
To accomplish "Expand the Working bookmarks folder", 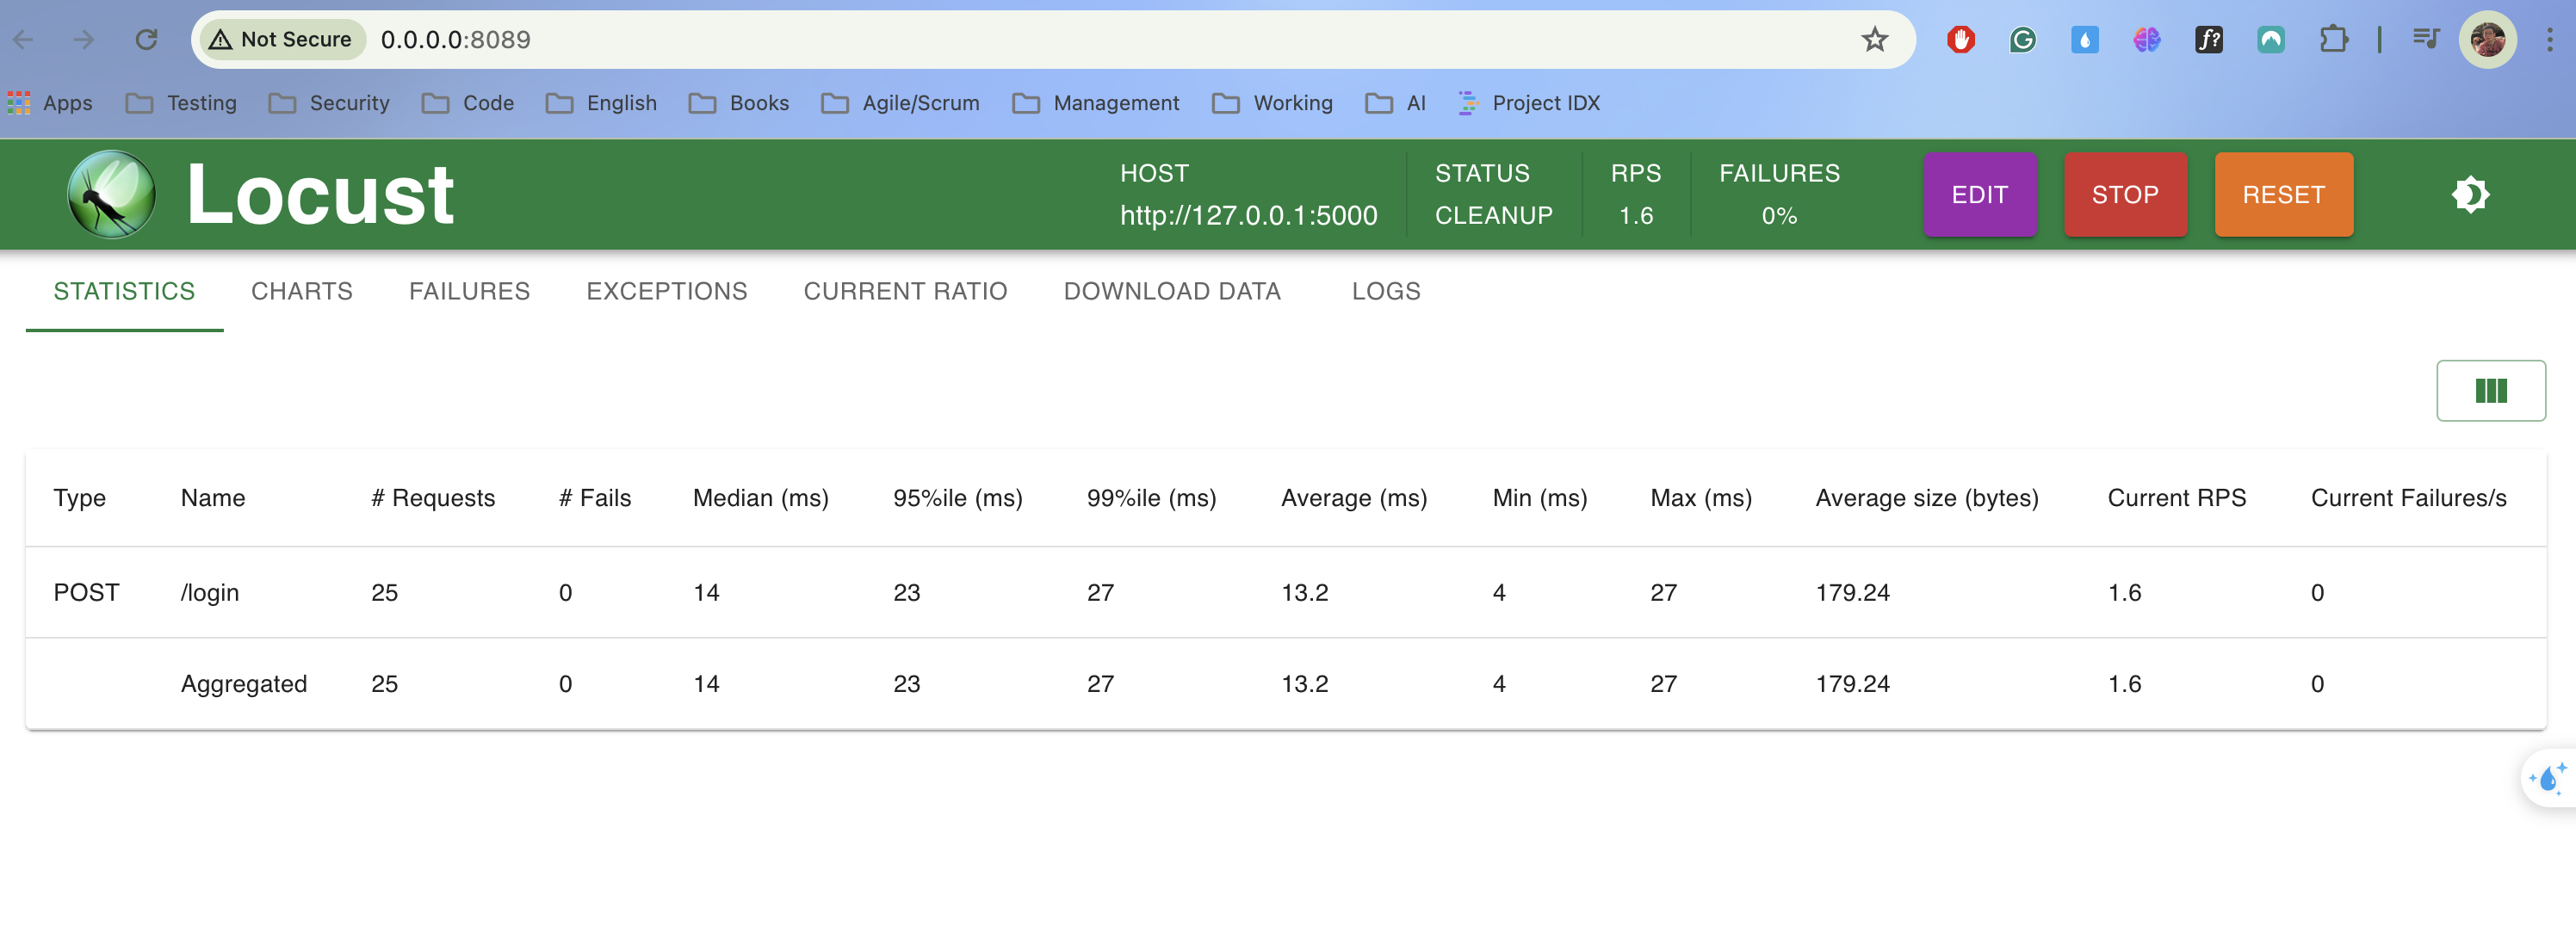I will pyautogui.click(x=1272, y=103).
